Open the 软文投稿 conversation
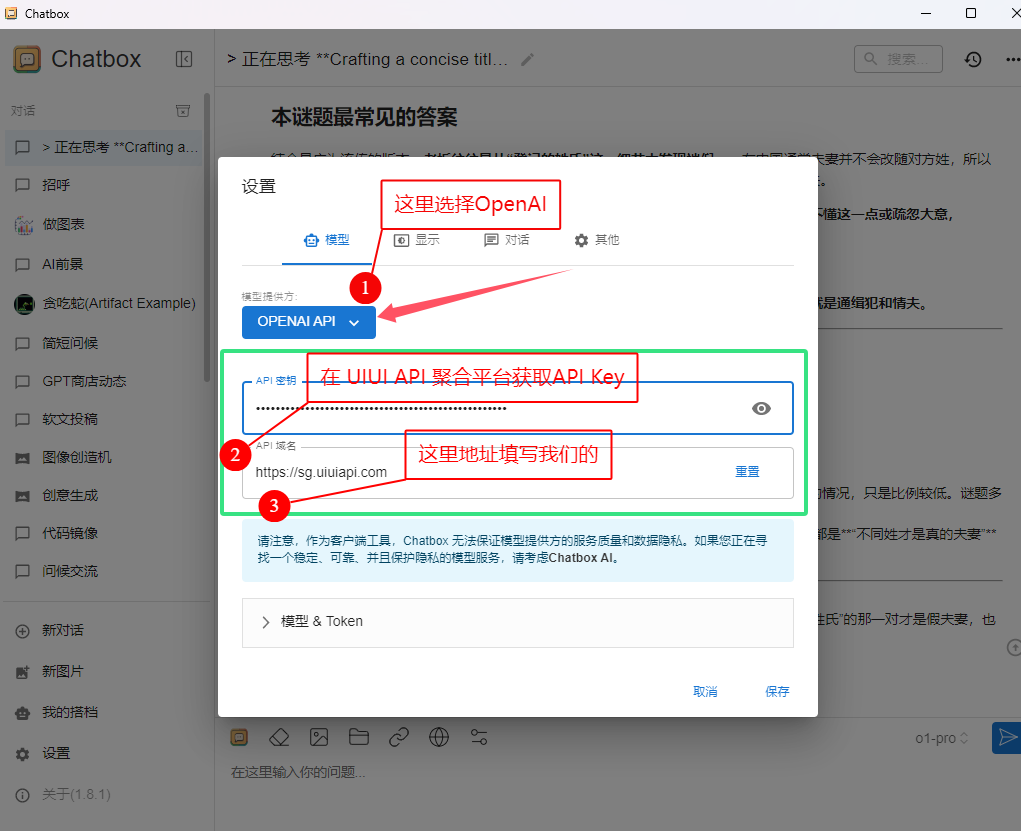Image resolution: width=1021 pixels, height=831 pixels. [104, 419]
